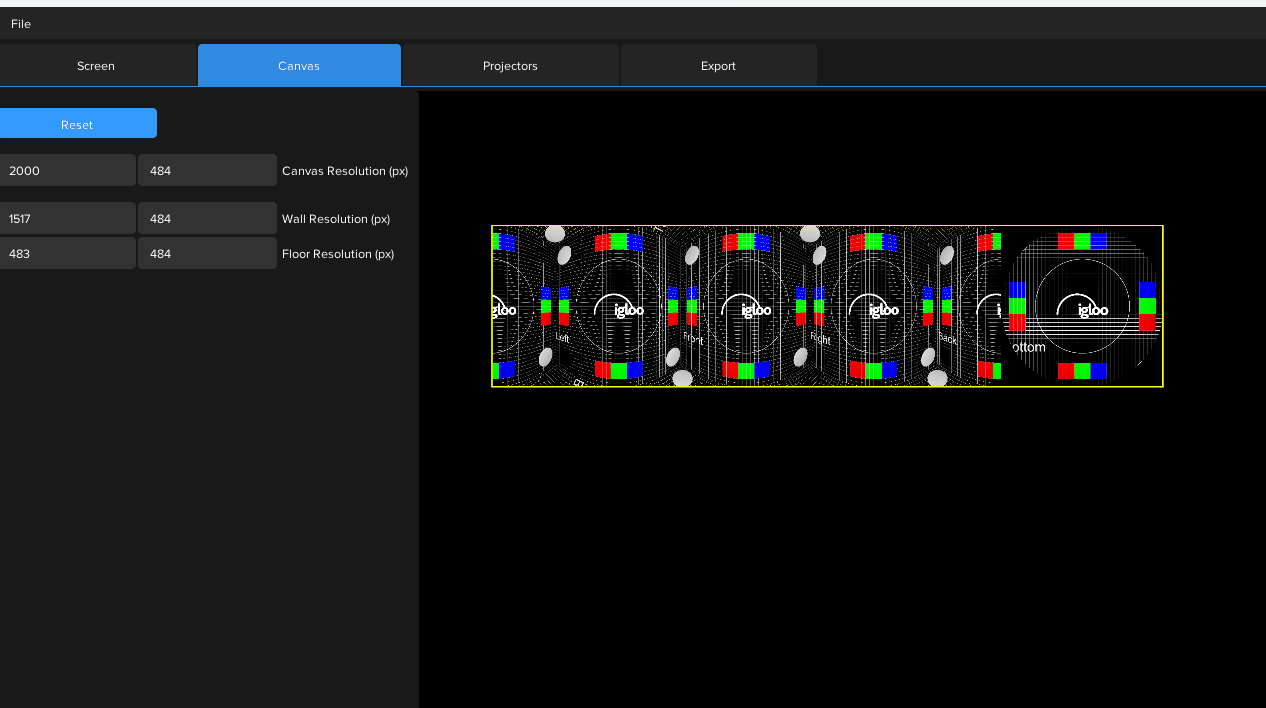Click the yellow canvas boundary outline
1266x708 pixels.
[x=827, y=225]
